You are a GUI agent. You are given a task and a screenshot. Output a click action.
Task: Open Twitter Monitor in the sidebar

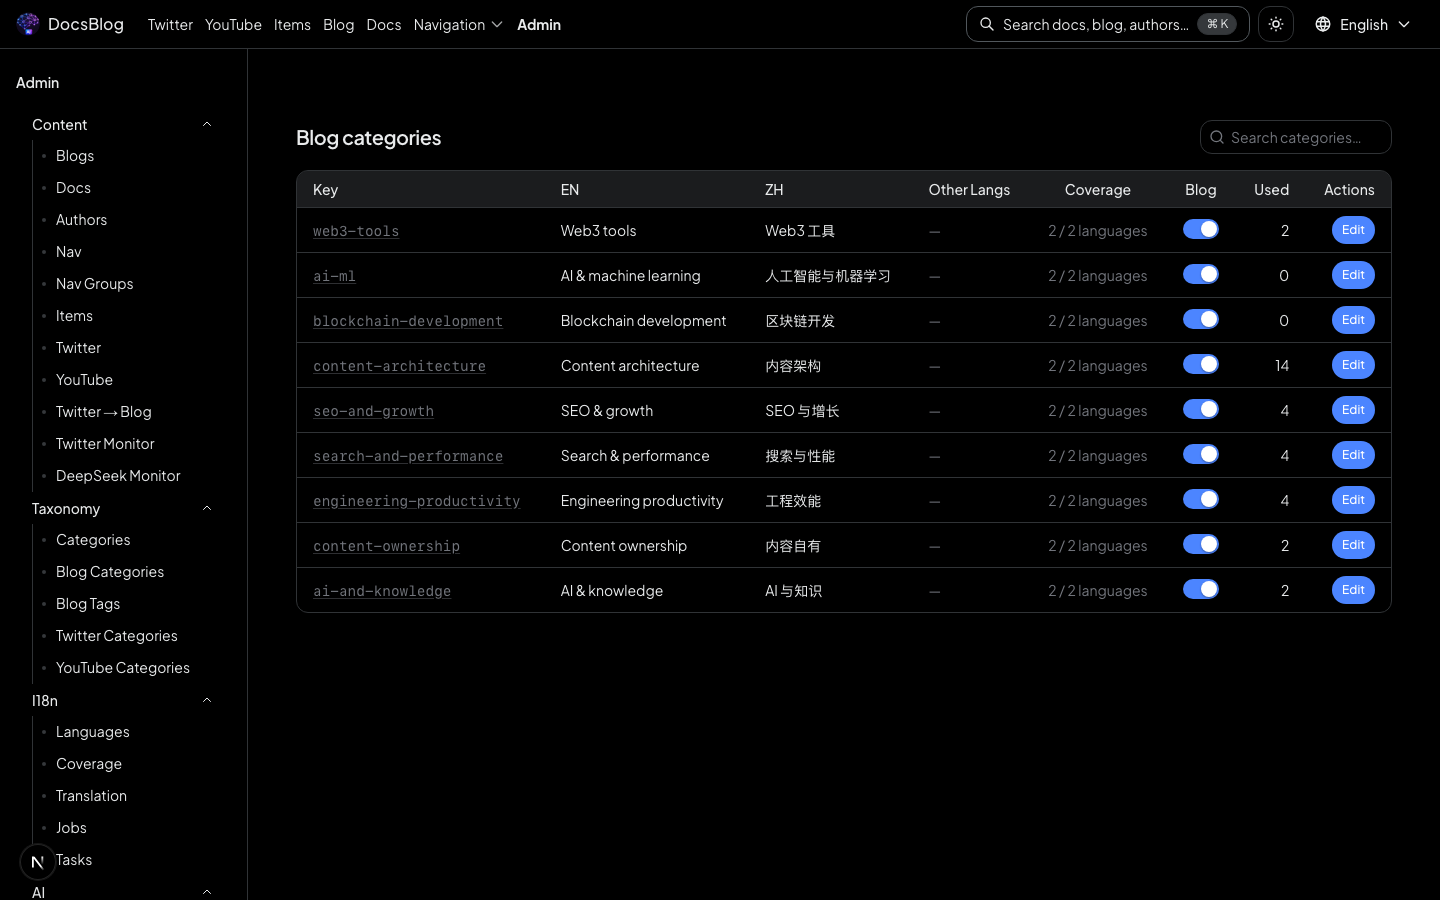(x=105, y=444)
